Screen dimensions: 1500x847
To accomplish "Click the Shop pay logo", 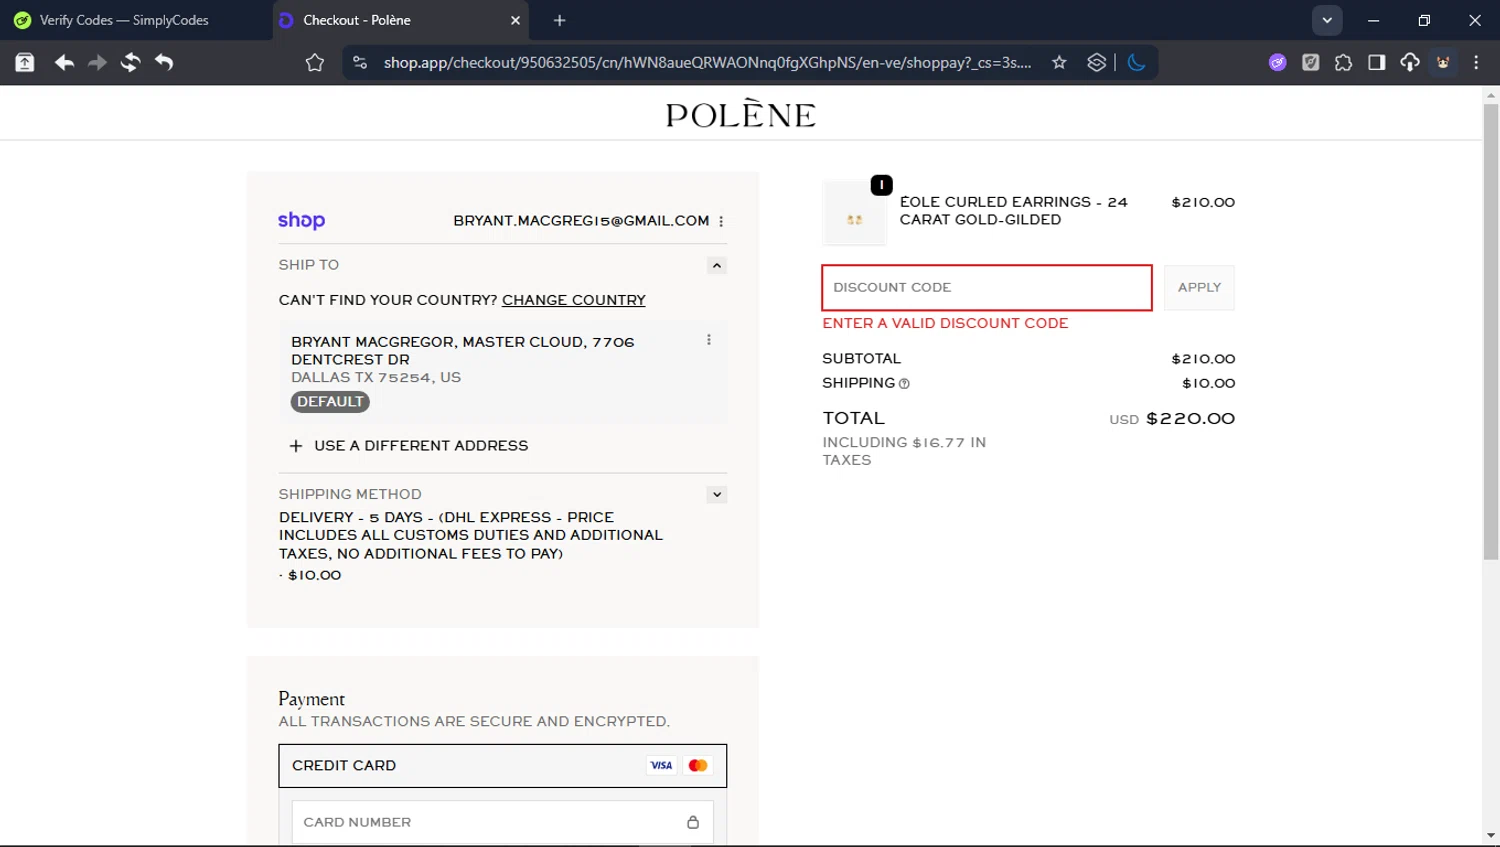I will [301, 220].
